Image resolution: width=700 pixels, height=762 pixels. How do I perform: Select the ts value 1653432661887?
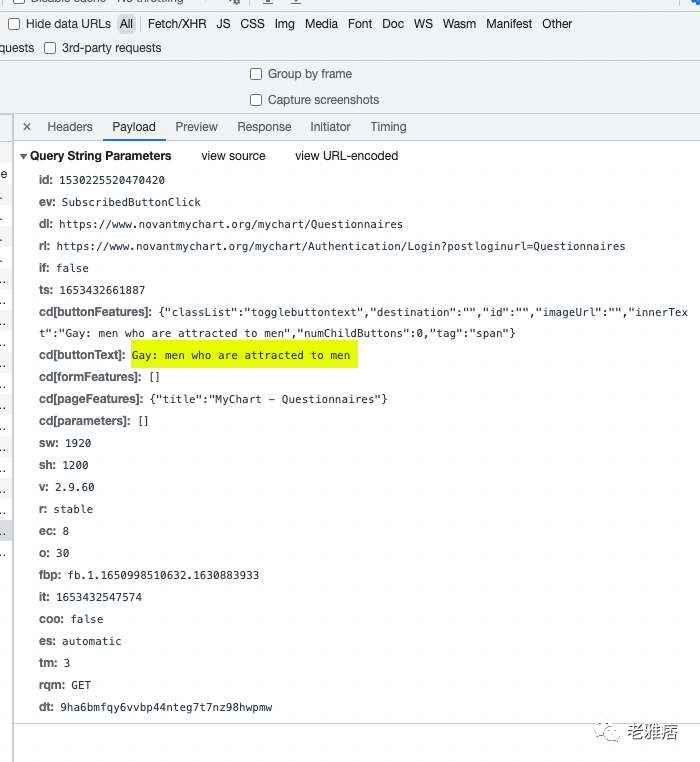click(102, 290)
